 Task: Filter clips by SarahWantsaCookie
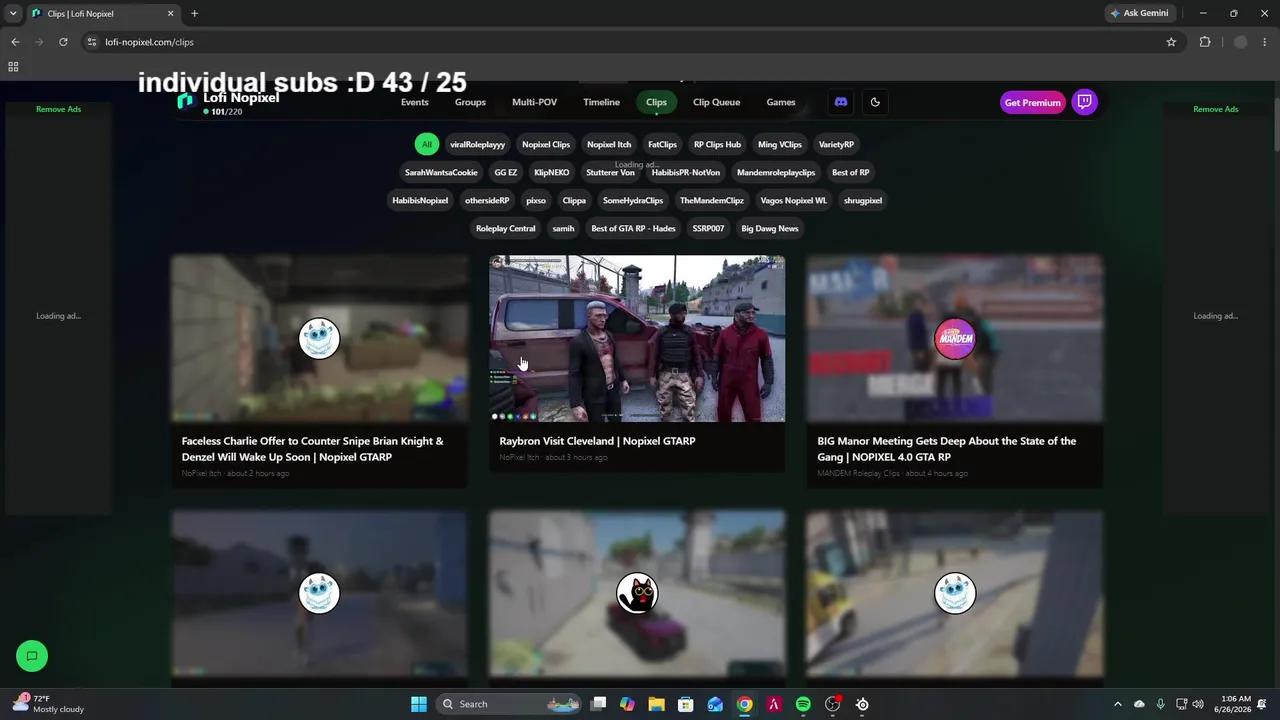pos(441,172)
